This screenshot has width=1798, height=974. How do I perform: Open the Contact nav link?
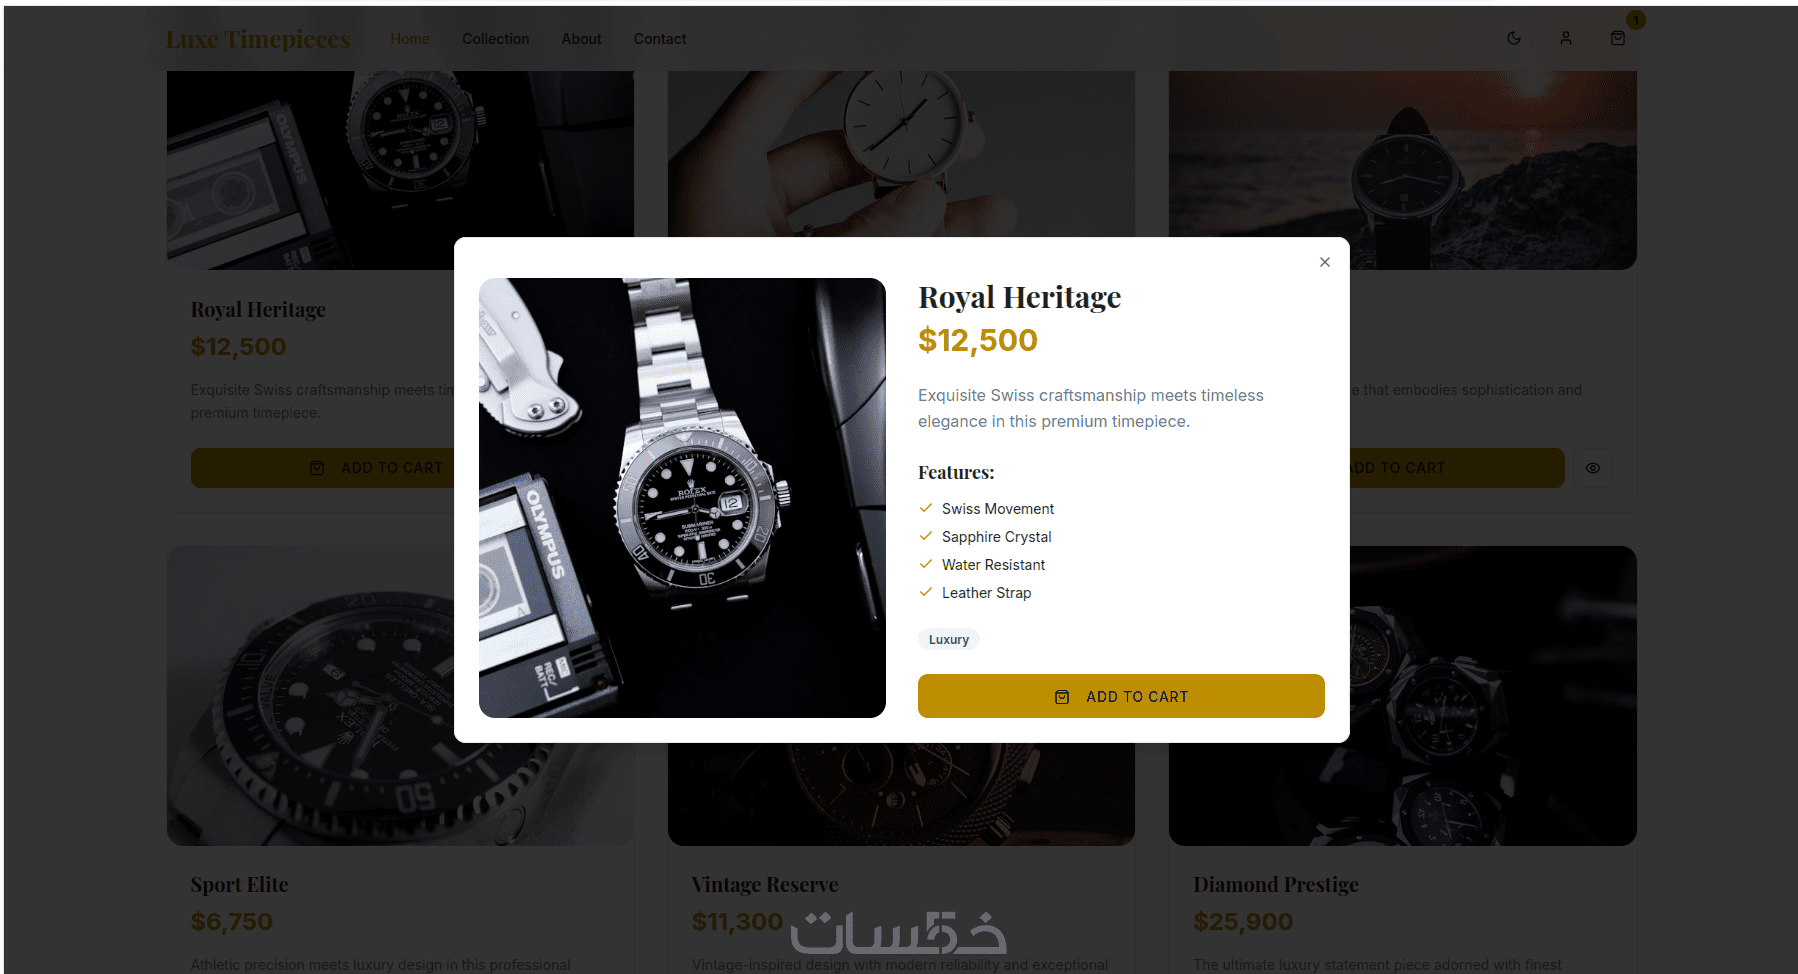point(660,39)
